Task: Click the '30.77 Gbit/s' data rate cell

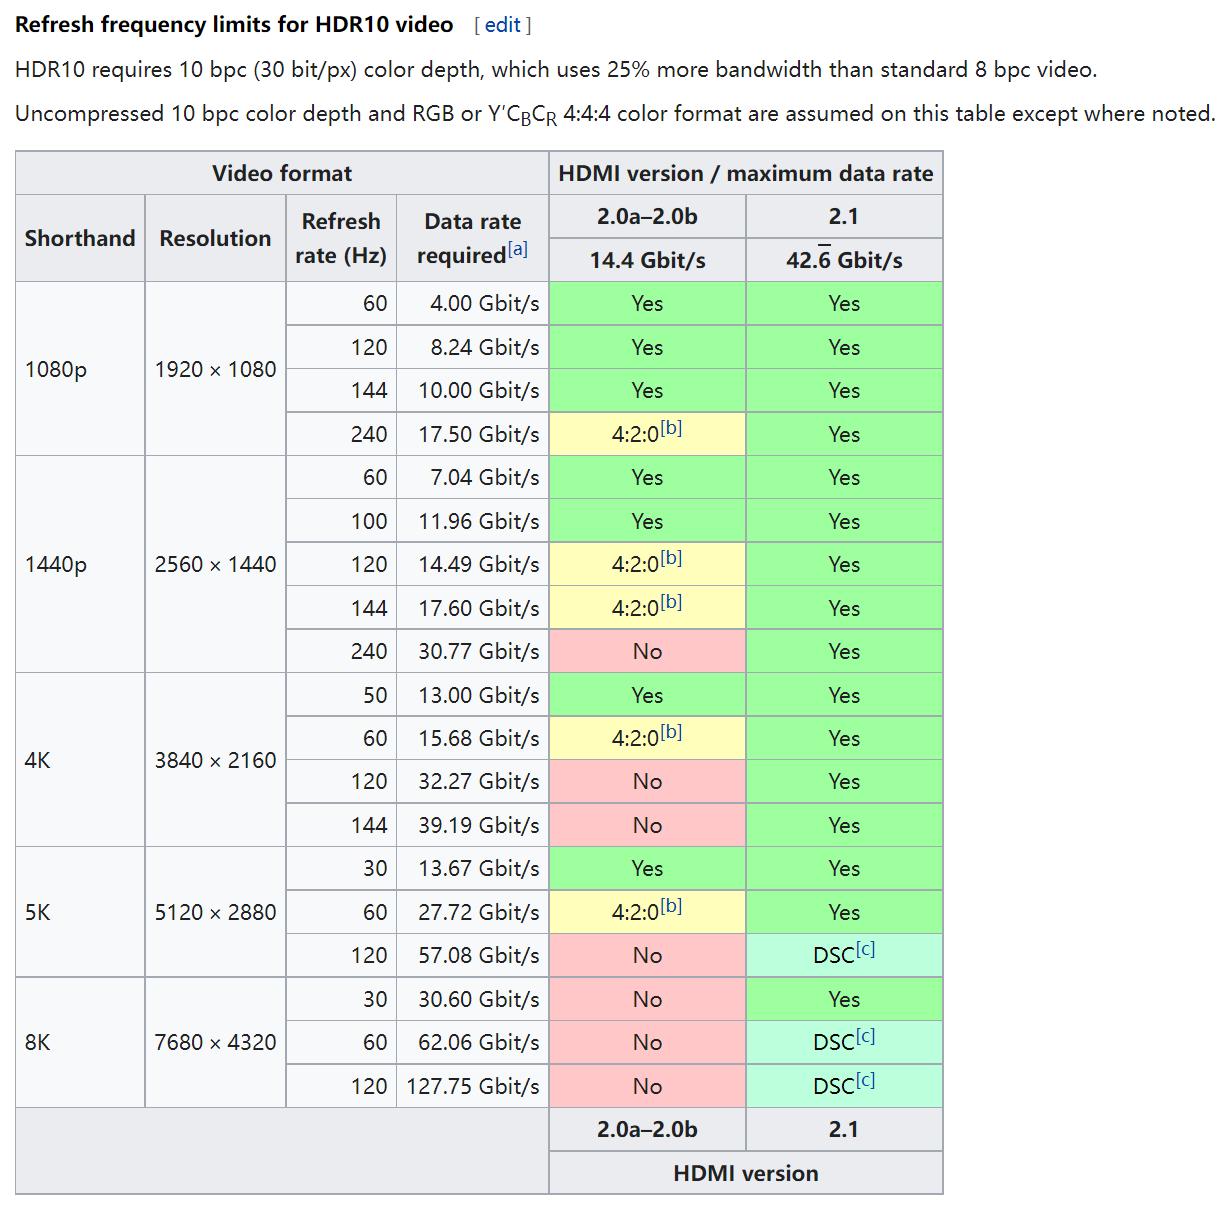Action: [x=472, y=651]
